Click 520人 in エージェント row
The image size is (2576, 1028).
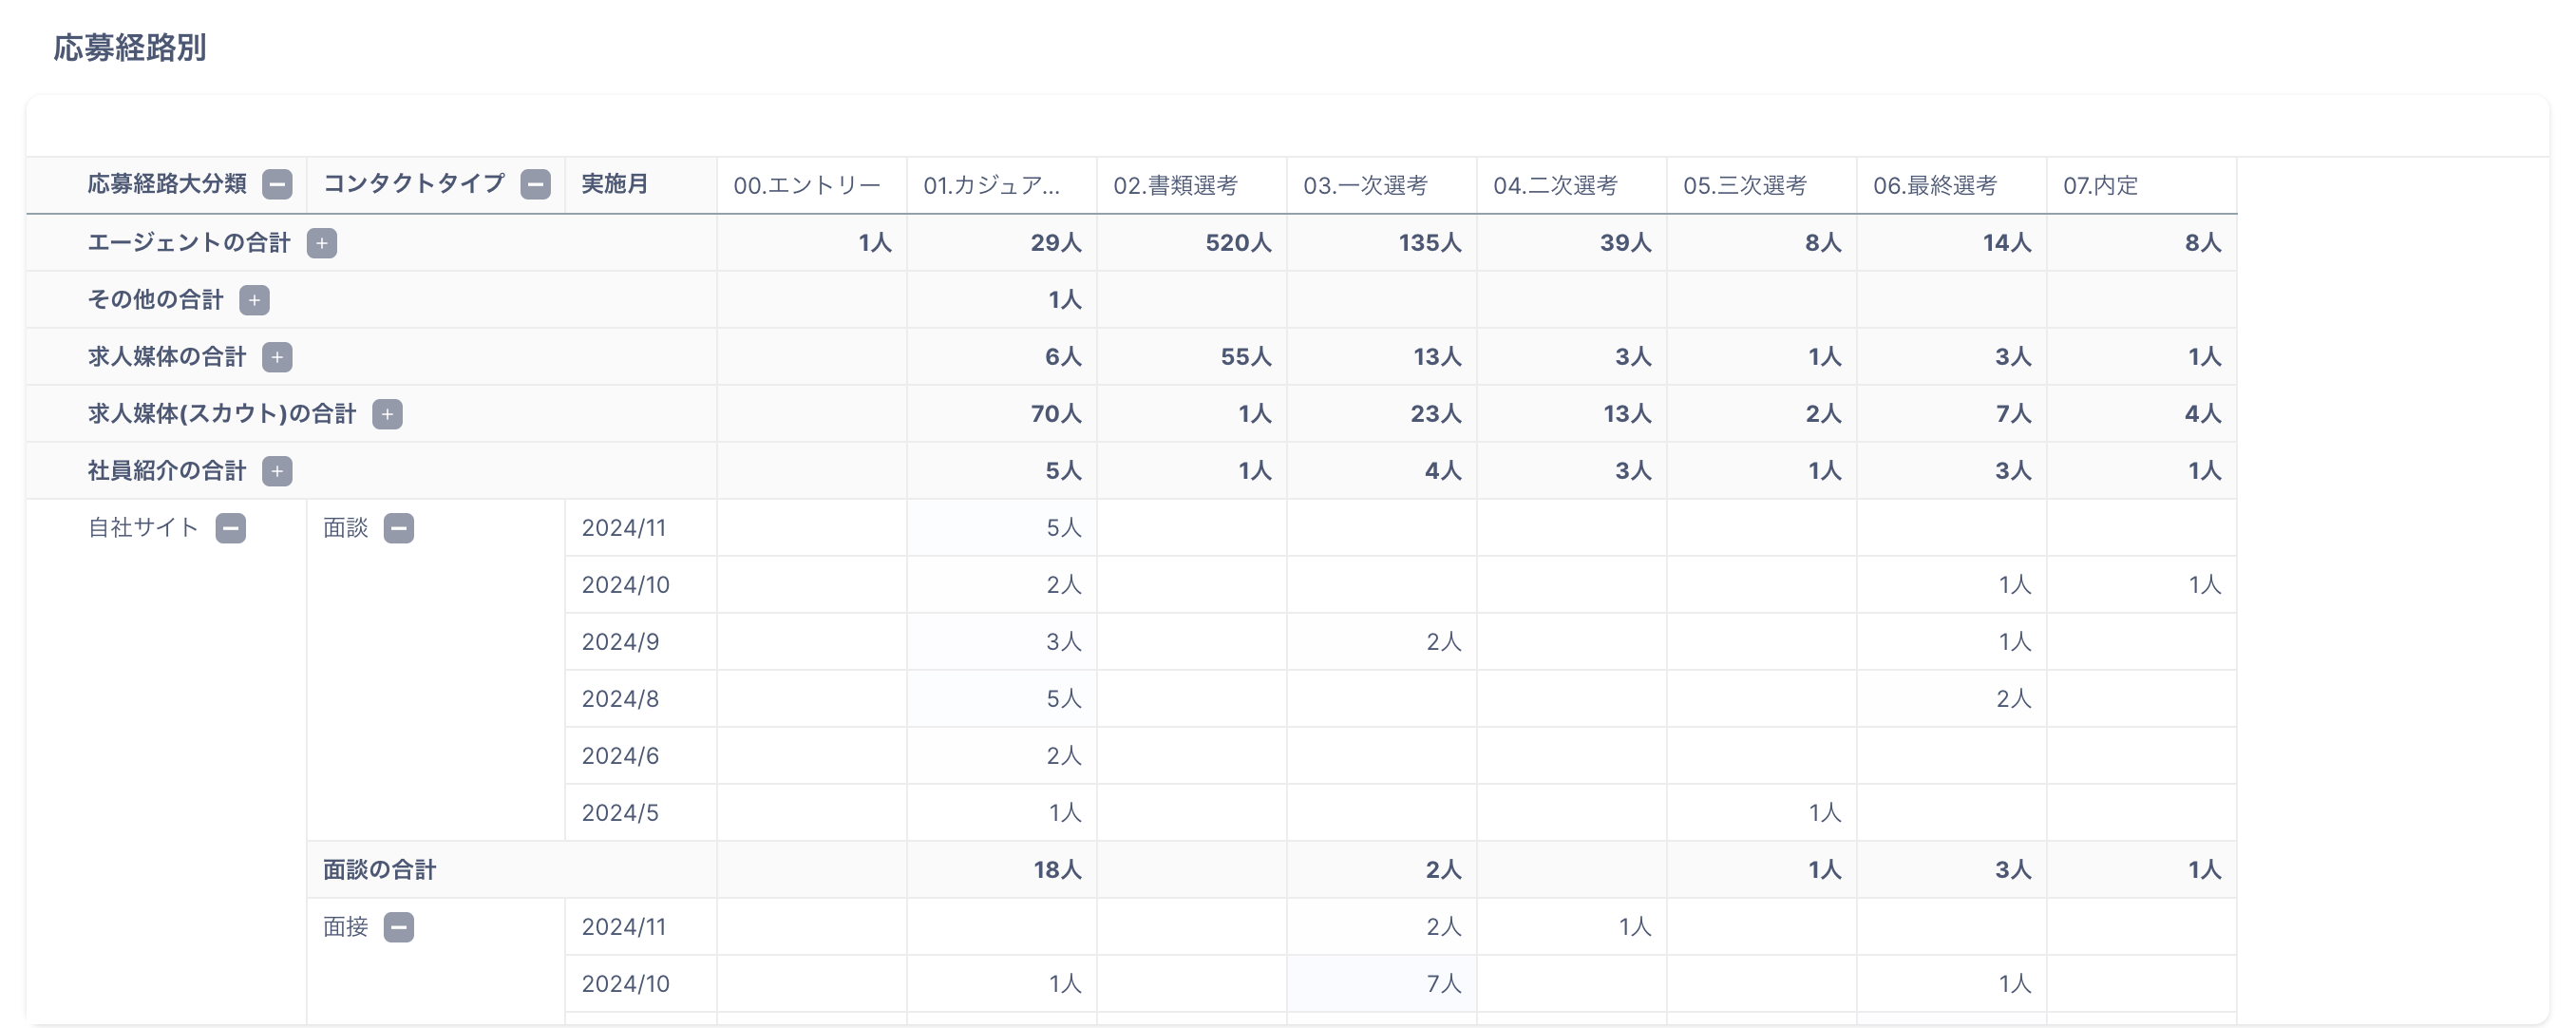coord(1238,243)
